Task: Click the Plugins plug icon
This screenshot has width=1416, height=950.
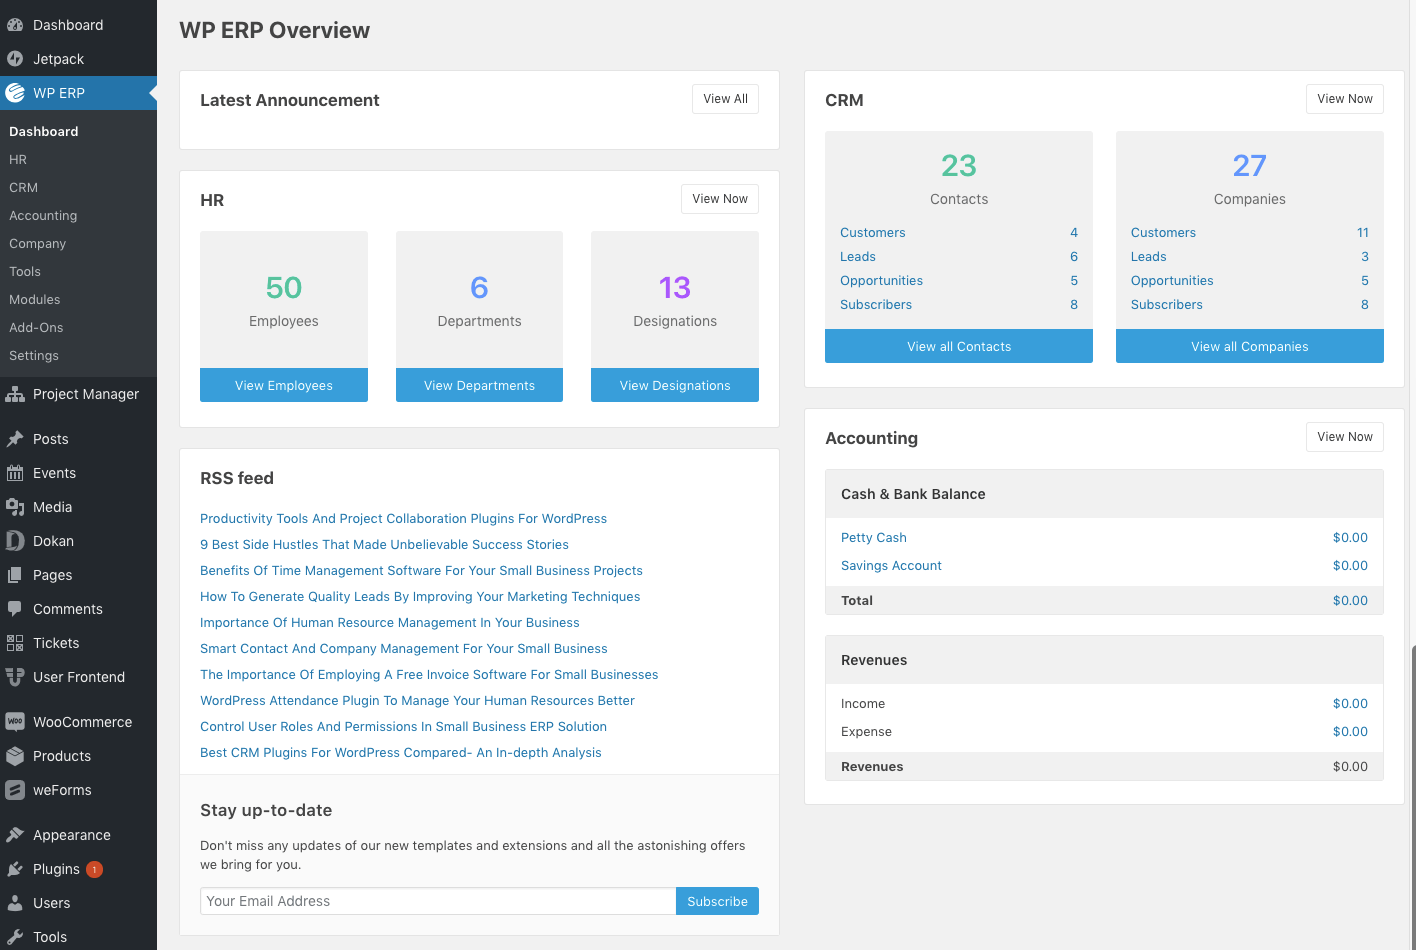Action: click(x=15, y=869)
